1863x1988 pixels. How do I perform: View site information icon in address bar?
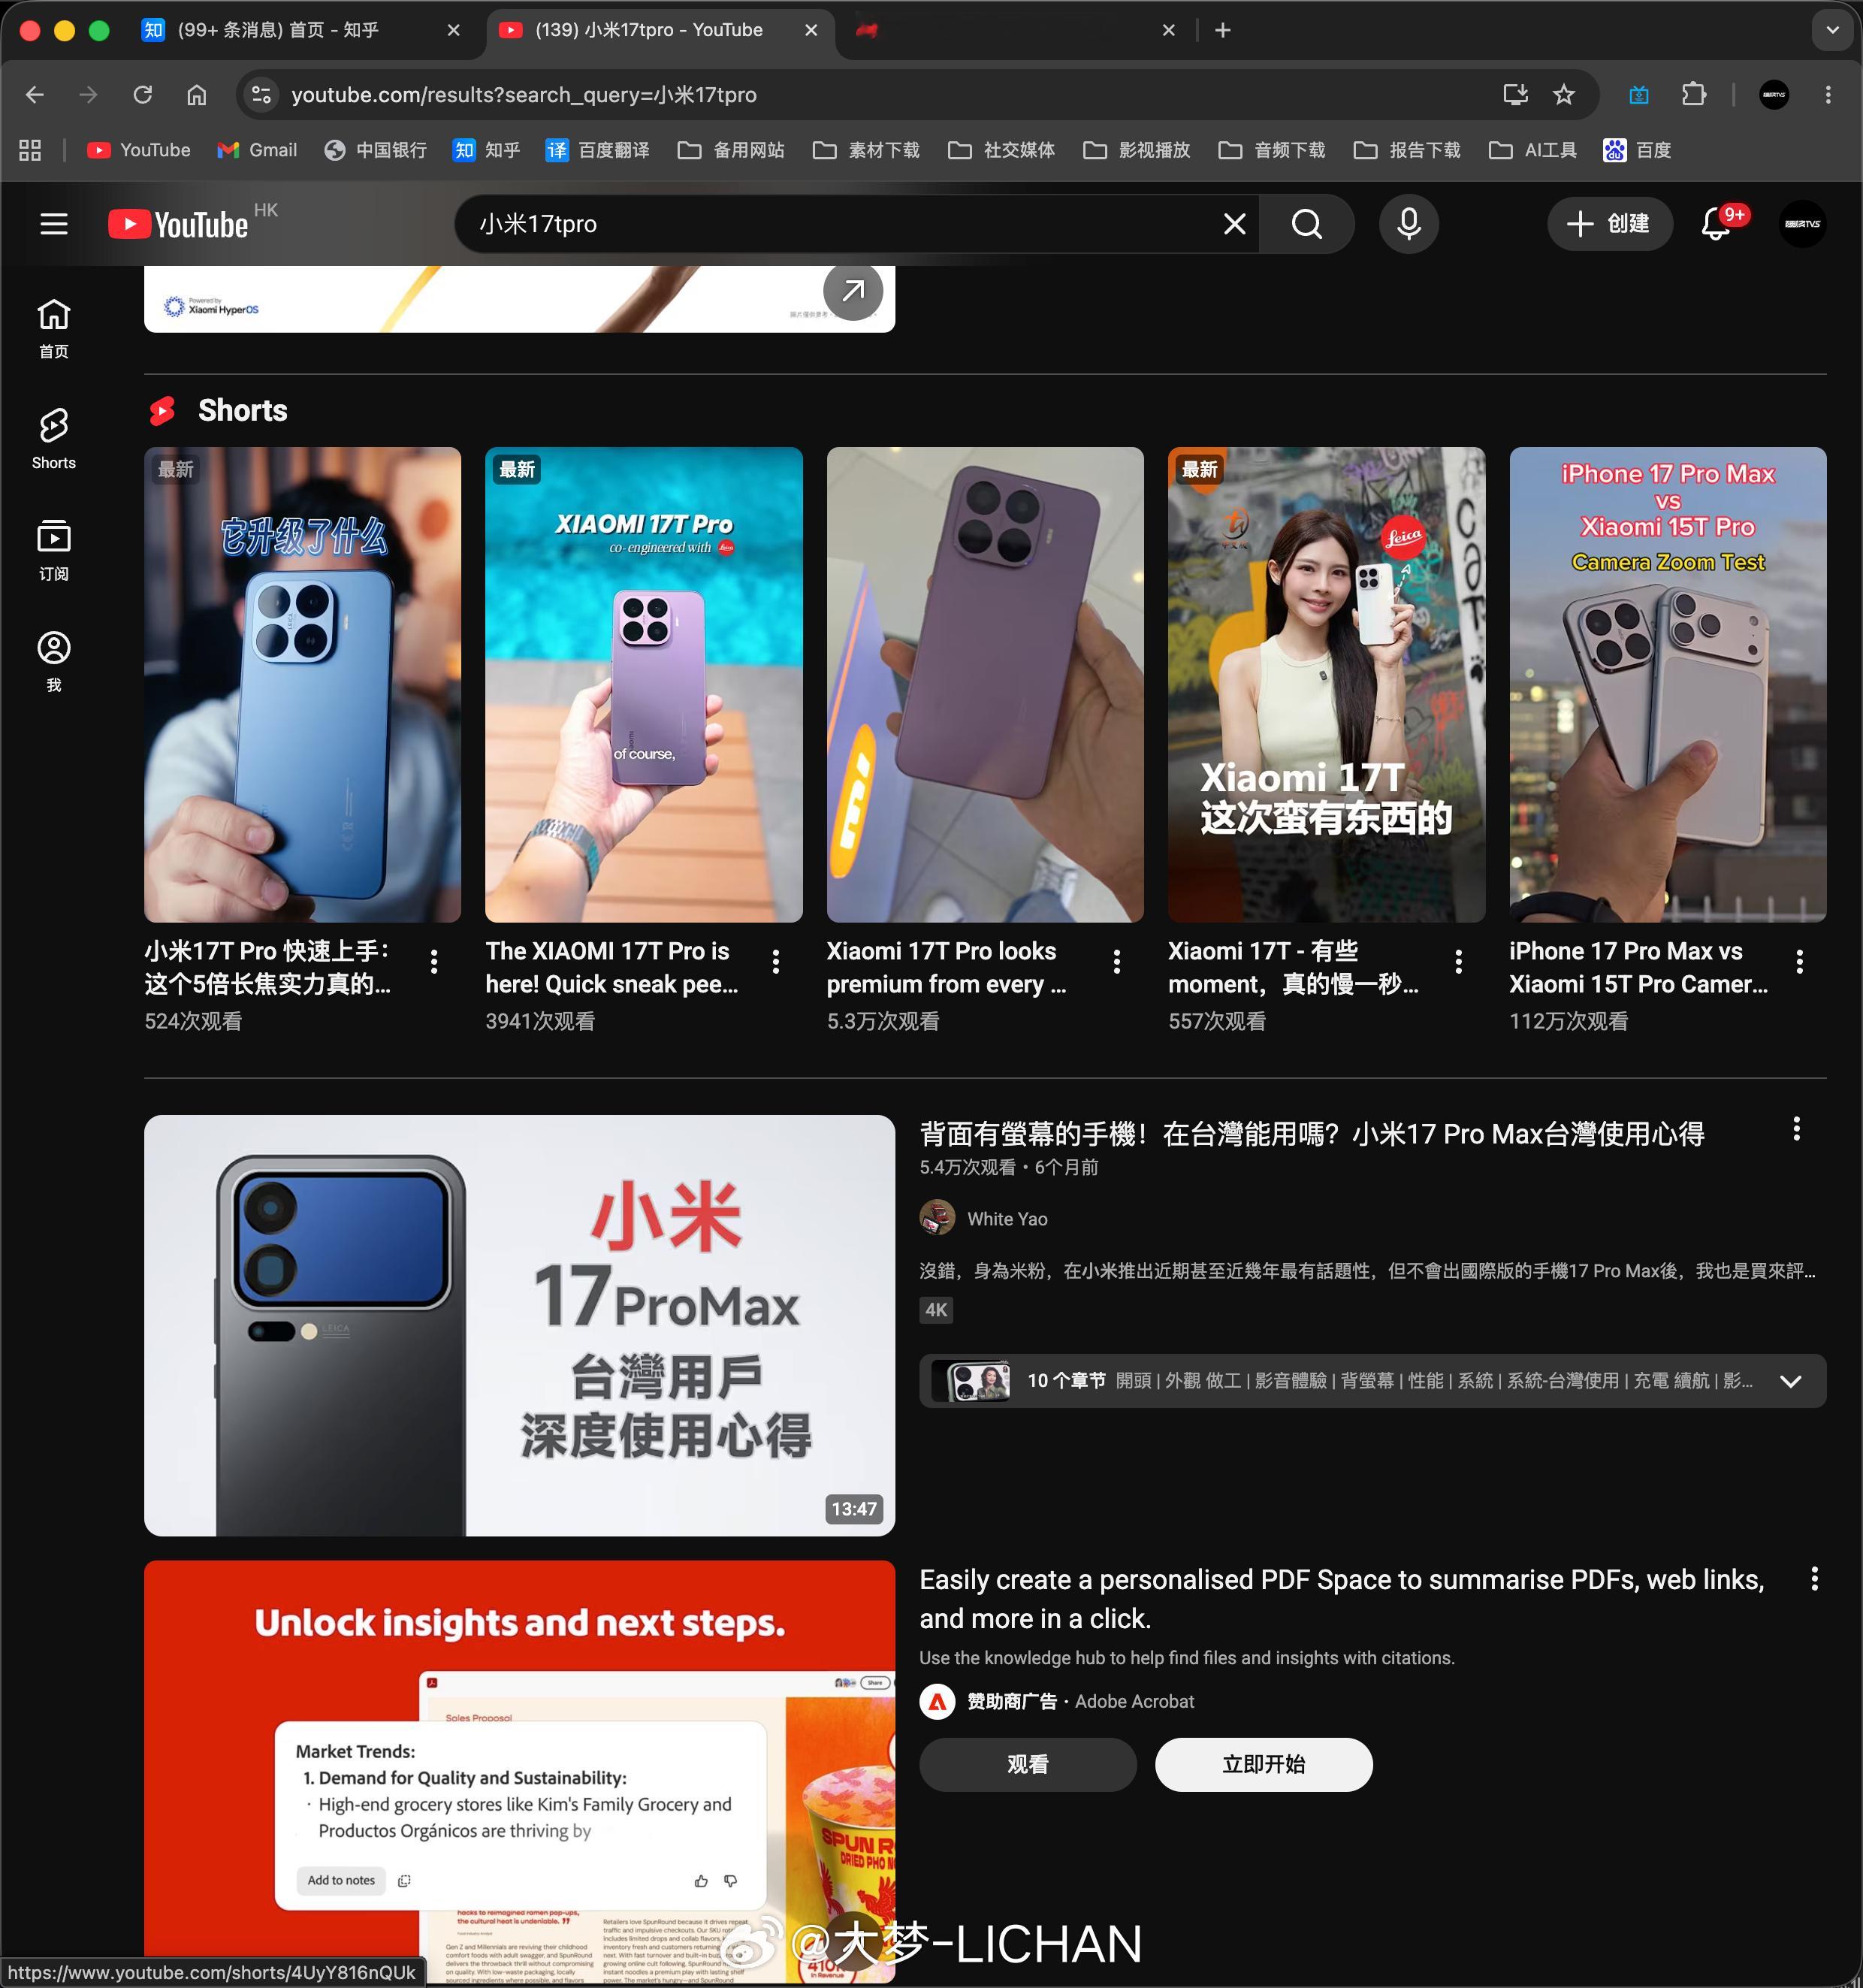click(x=261, y=95)
